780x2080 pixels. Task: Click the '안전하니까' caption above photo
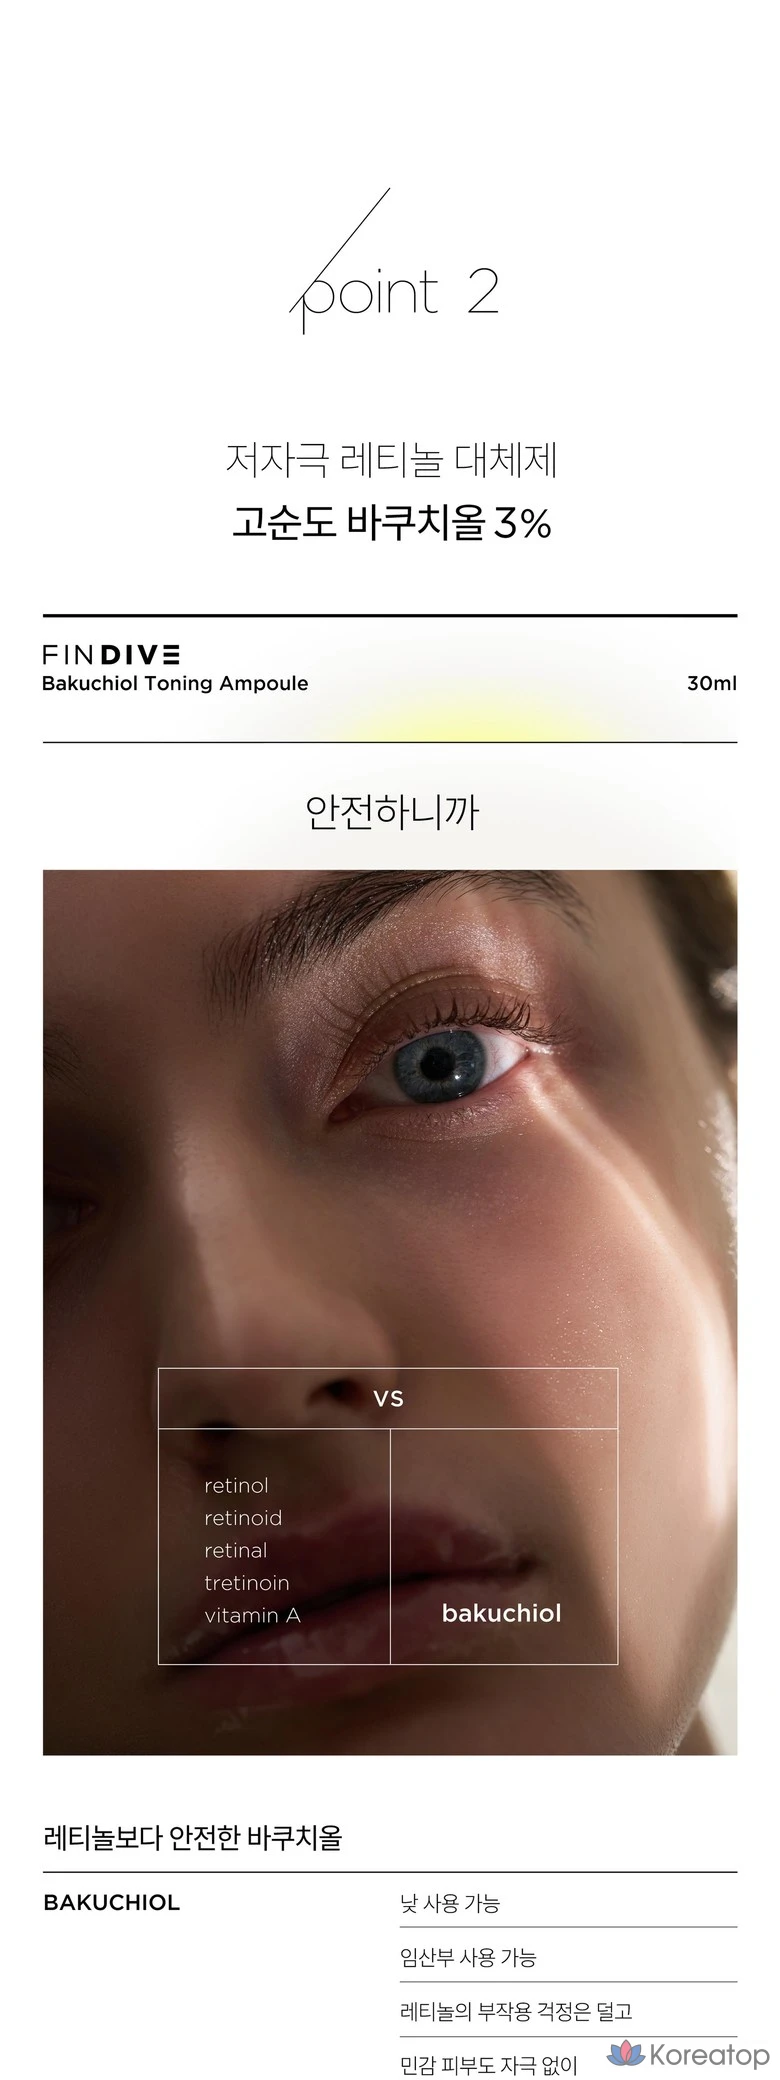coord(391,811)
